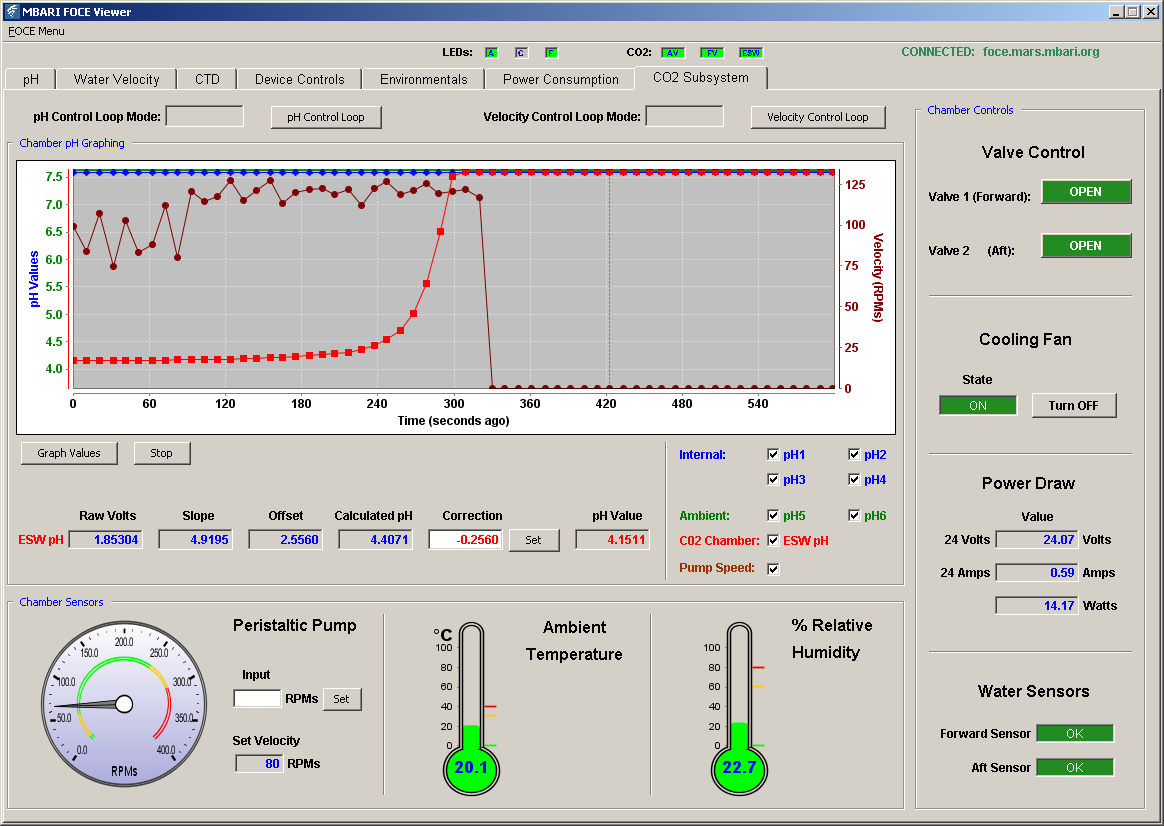The height and width of the screenshot is (826, 1164).
Task: Click the CO2 FV status indicator
Action: pos(712,53)
